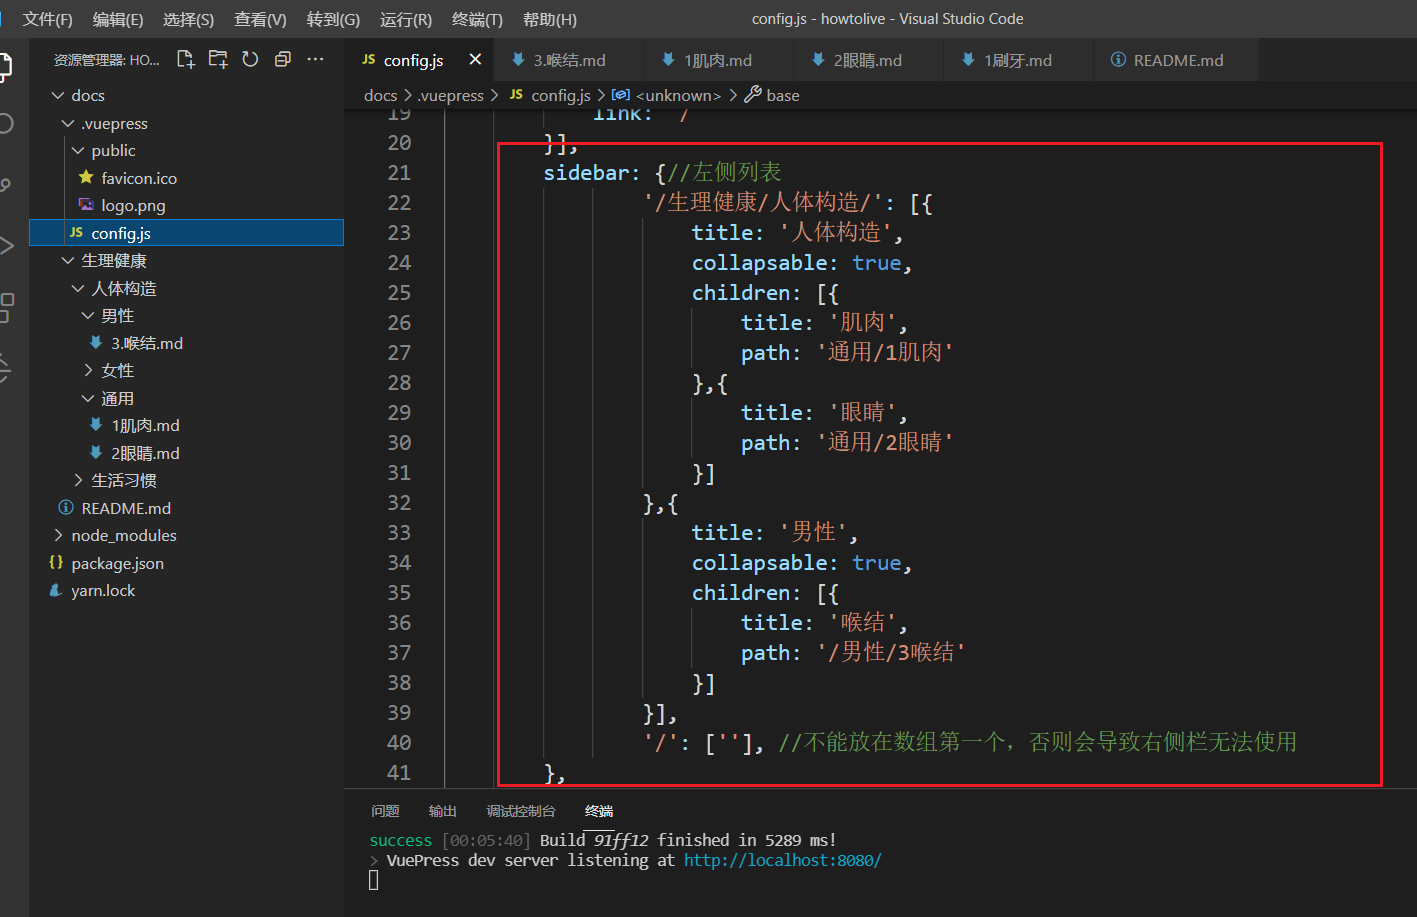
Task: Open the localhost:8080 link in terminal
Action: tap(782, 860)
